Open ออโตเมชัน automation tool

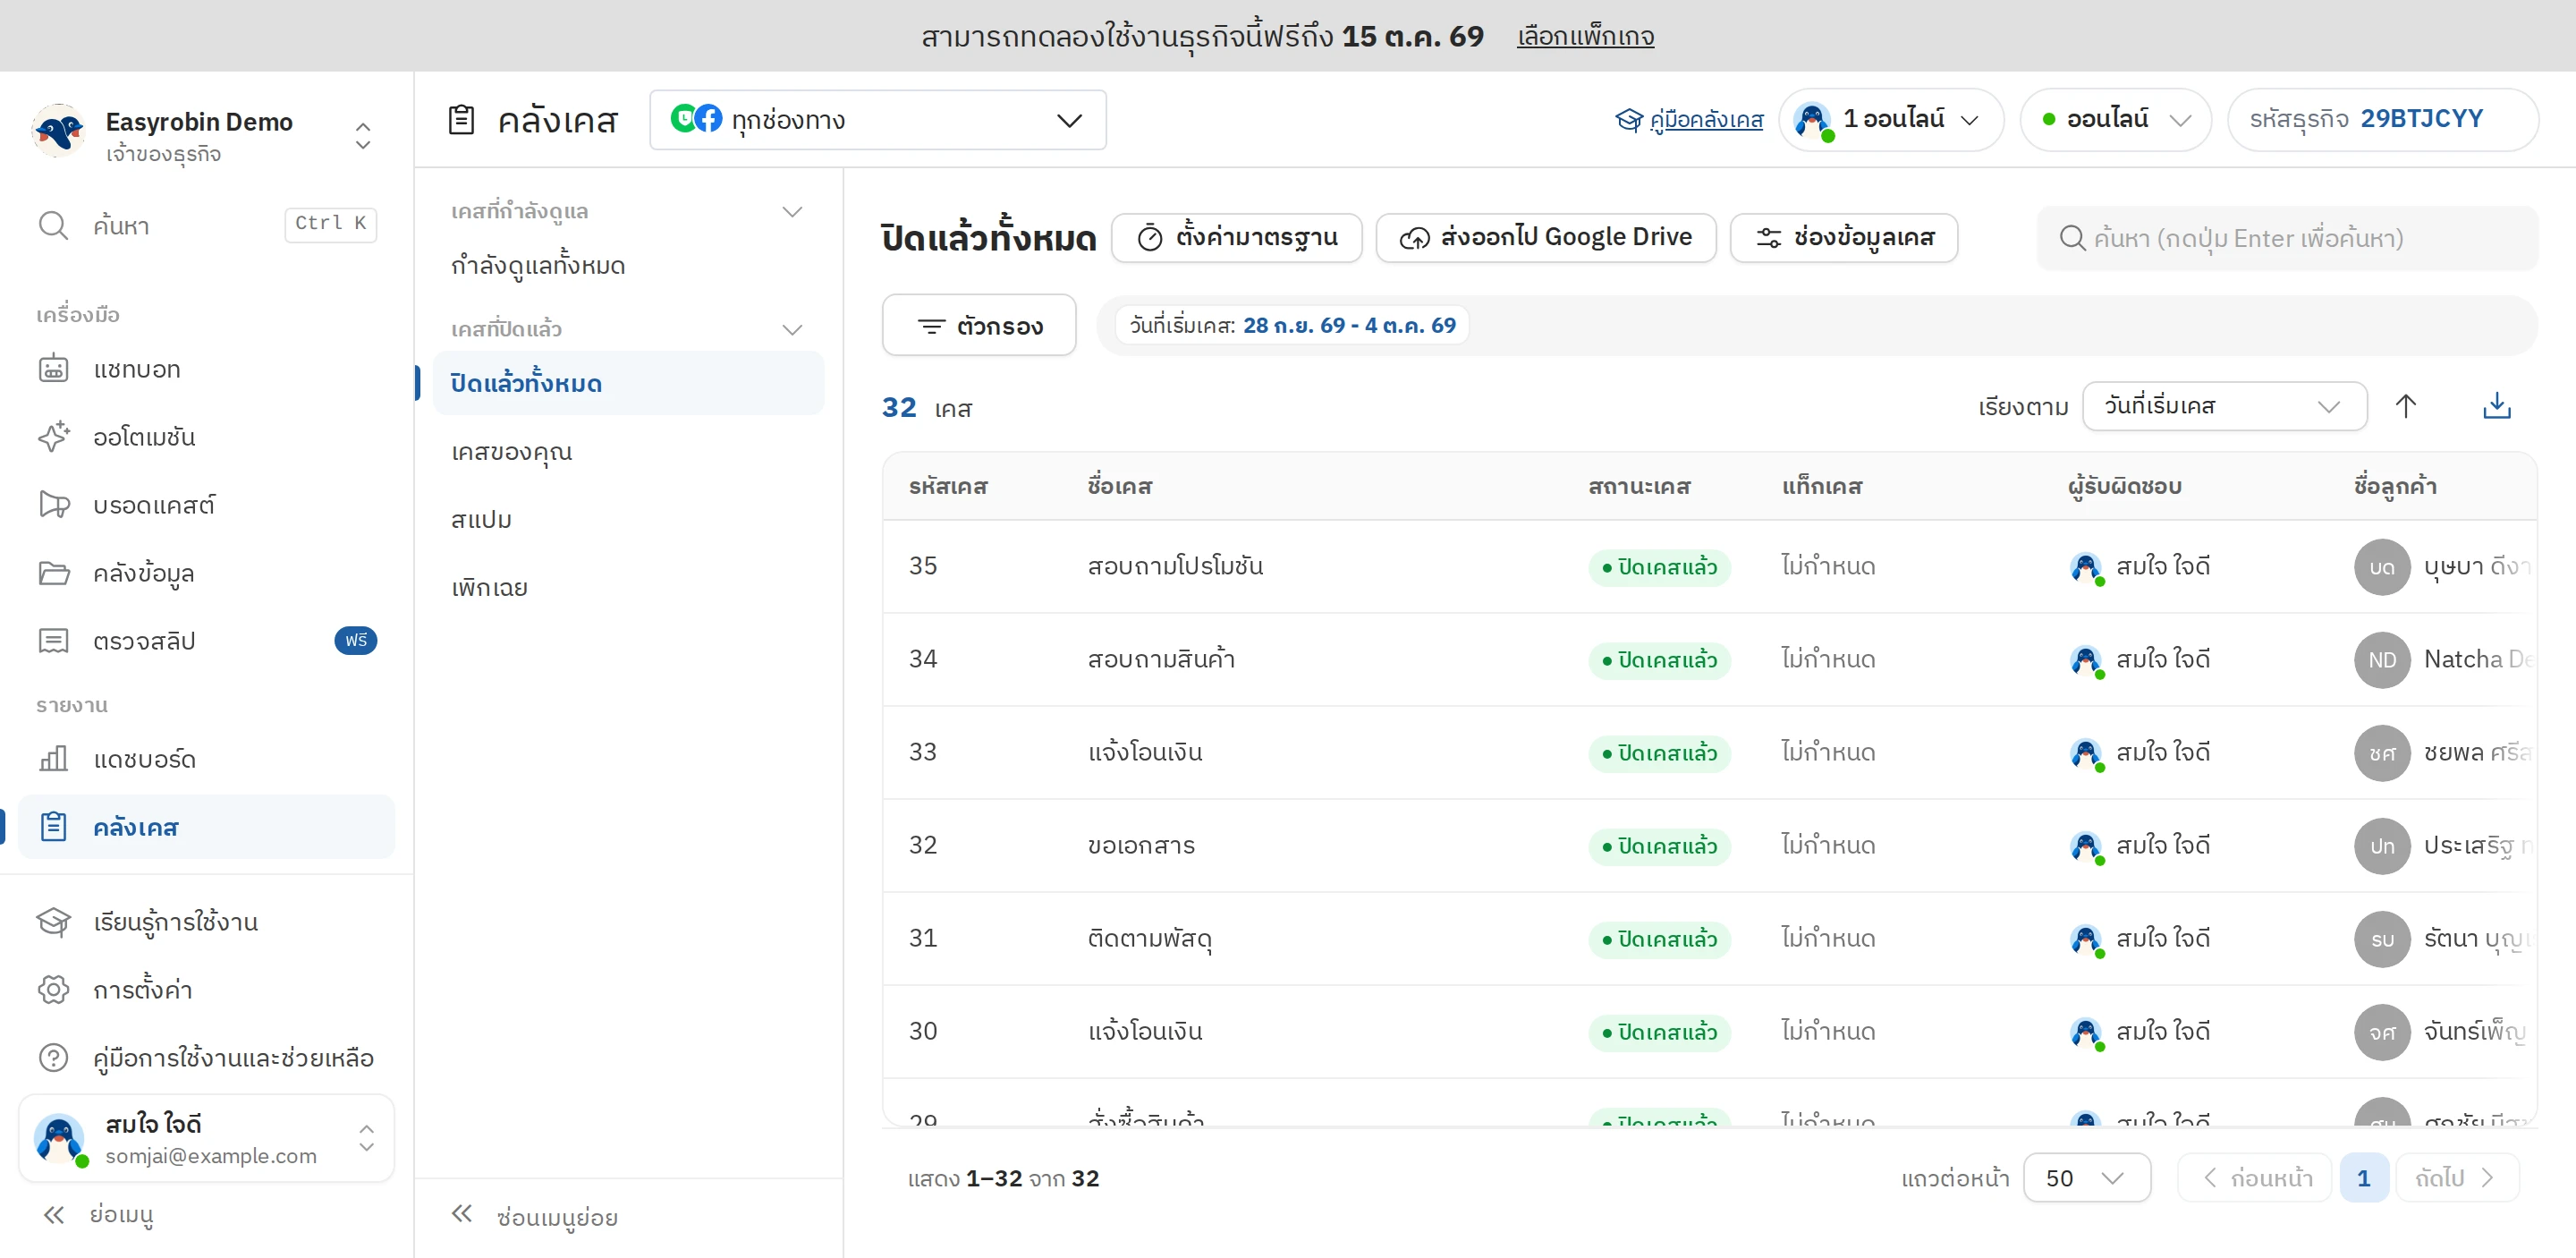point(207,437)
